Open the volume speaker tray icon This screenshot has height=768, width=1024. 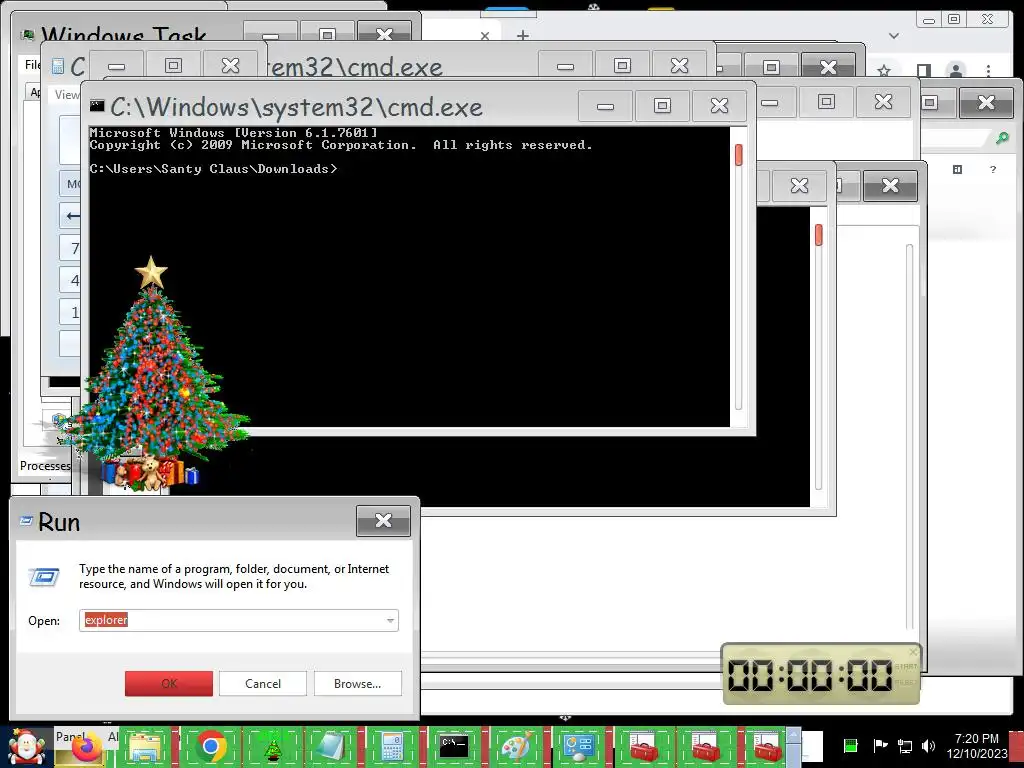928,746
